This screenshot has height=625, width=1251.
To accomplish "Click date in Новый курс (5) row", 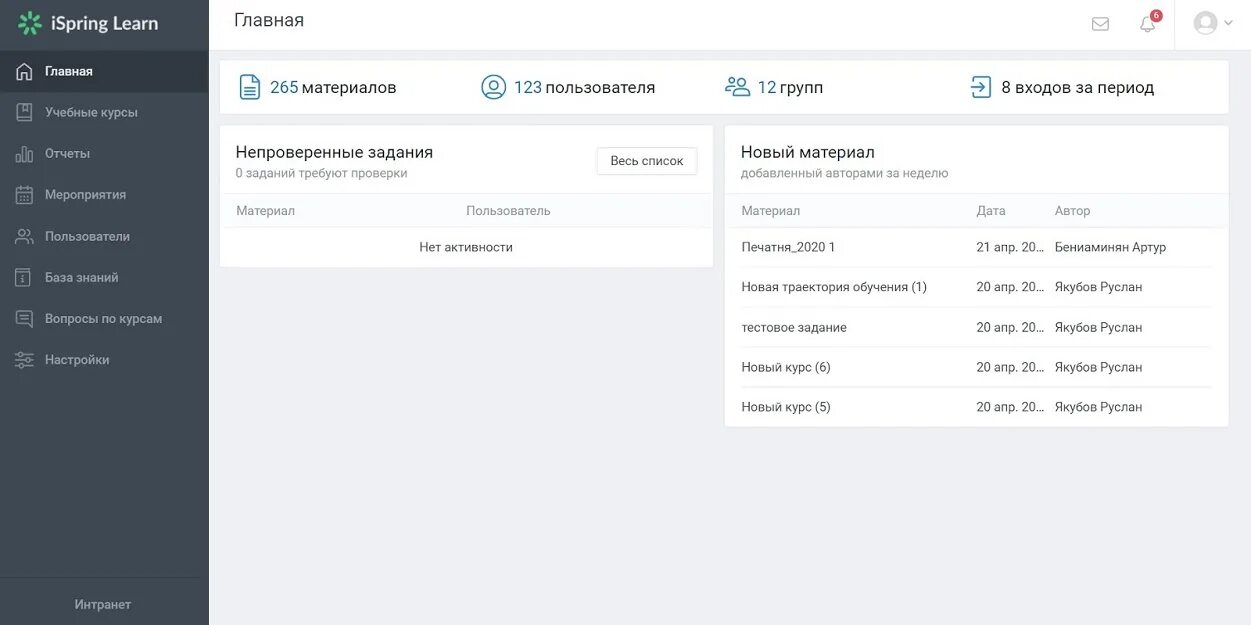I will pos(1011,407).
